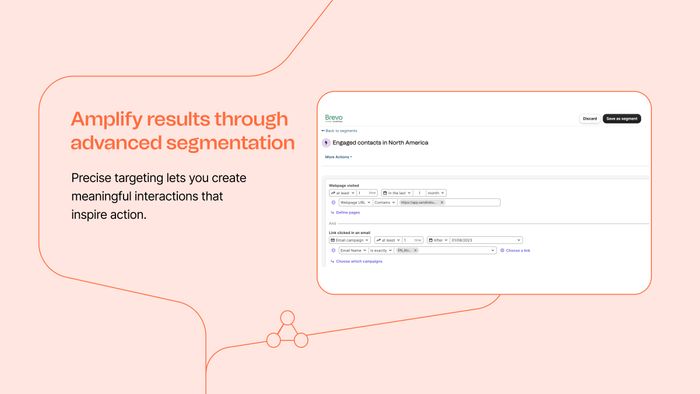Click Save as segment button
The width and height of the screenshot is (700, 394).
click(622, 119)
